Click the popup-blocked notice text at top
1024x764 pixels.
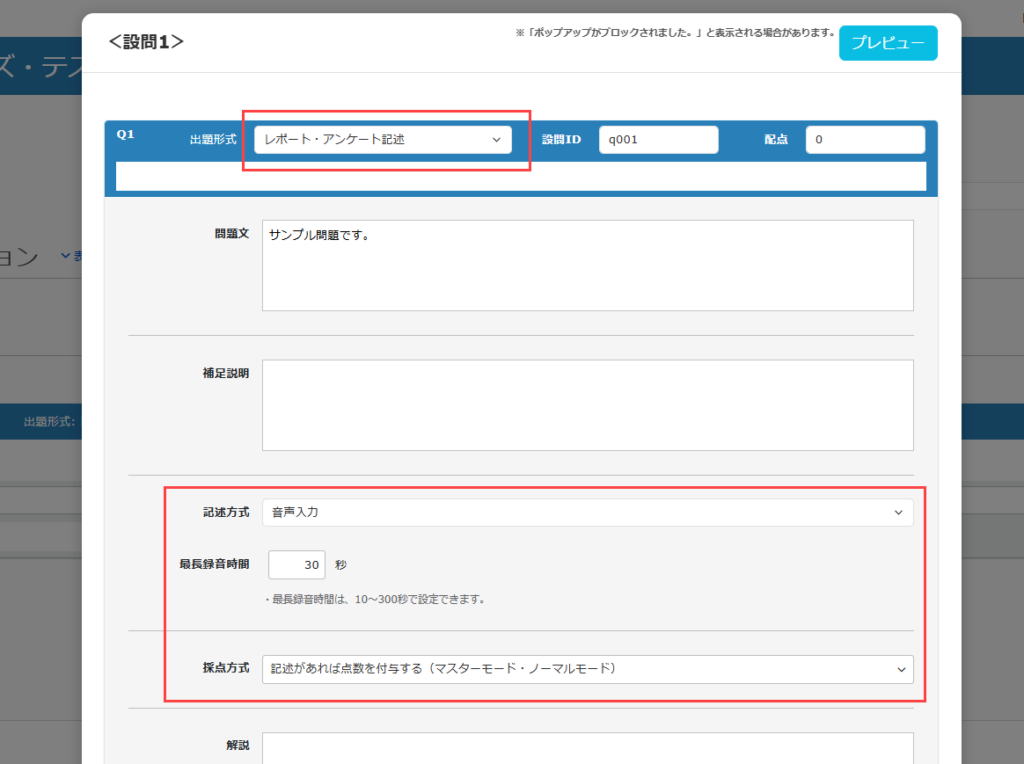click(x=674, y=33)
